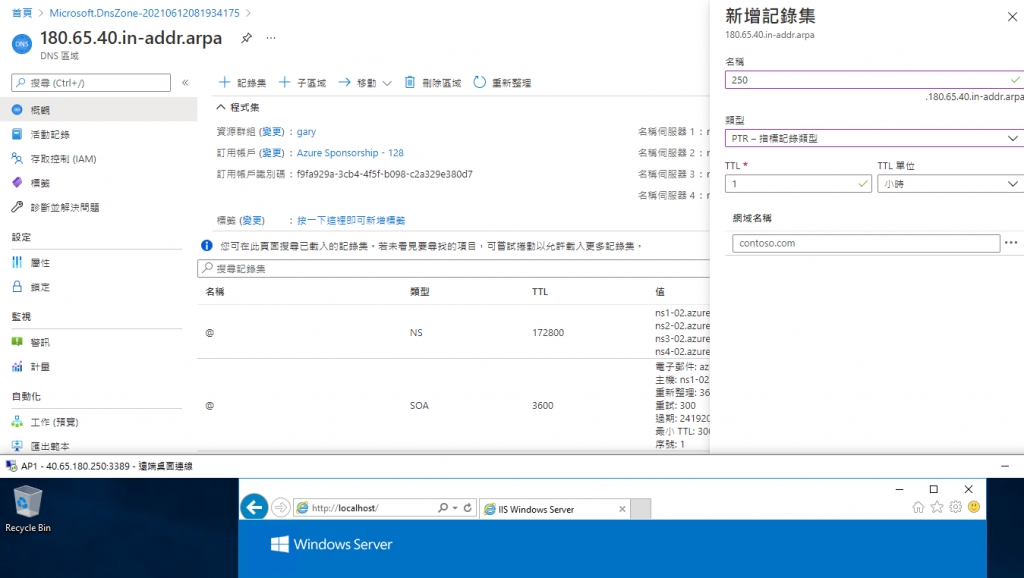This screenshot has width=1024, height=578.
Task: Open the Overview item in sidebar
Action: click(x=99, y=110)
